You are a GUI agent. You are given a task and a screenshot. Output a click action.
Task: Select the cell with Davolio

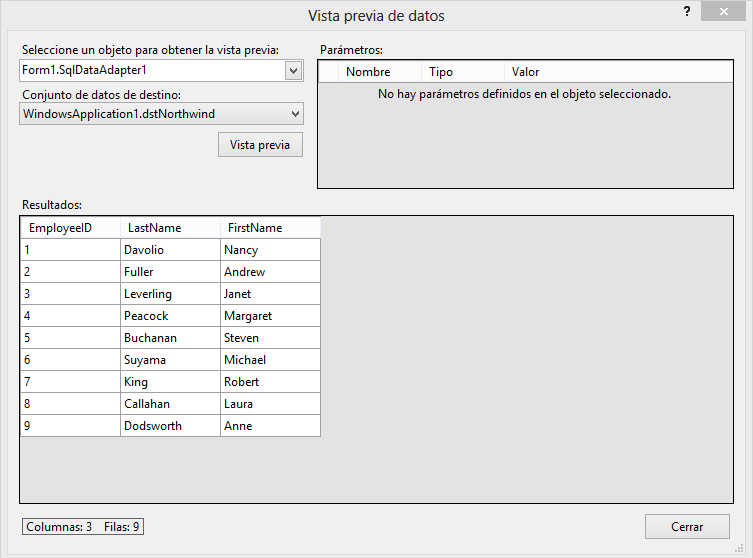(170, 250)
